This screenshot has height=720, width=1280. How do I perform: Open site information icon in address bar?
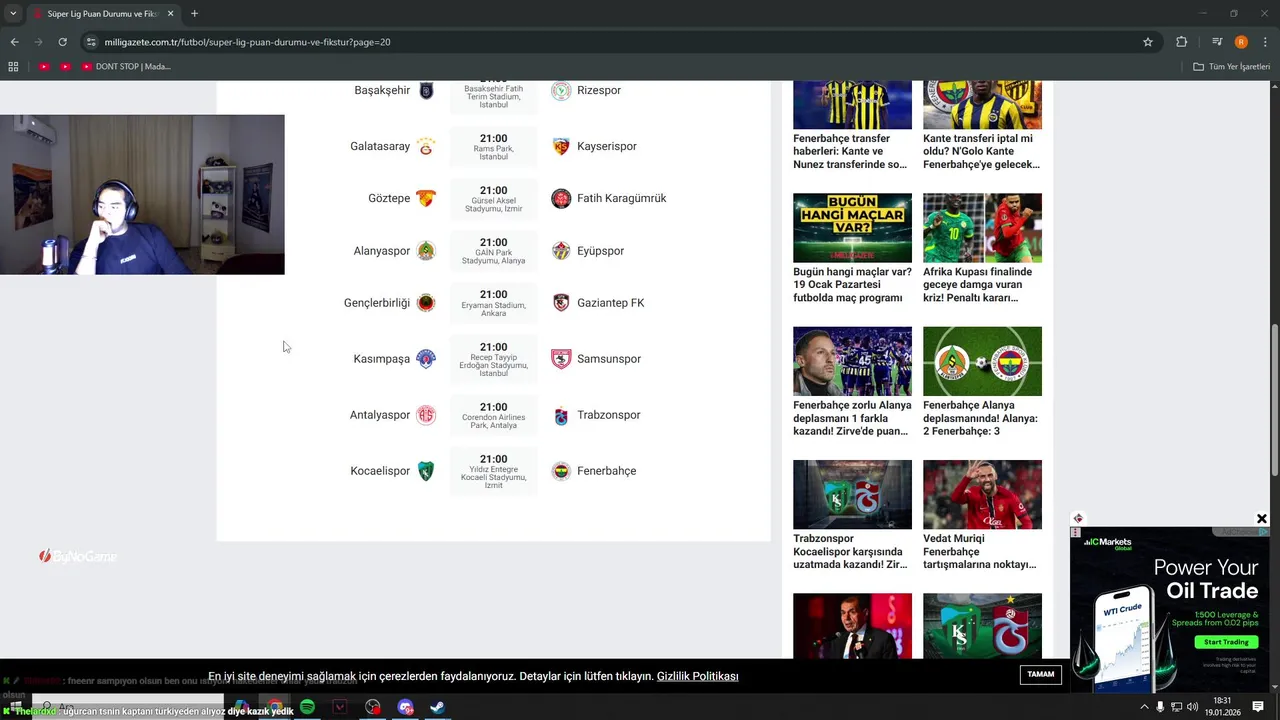pyautogui.click(x=91, y=42)
